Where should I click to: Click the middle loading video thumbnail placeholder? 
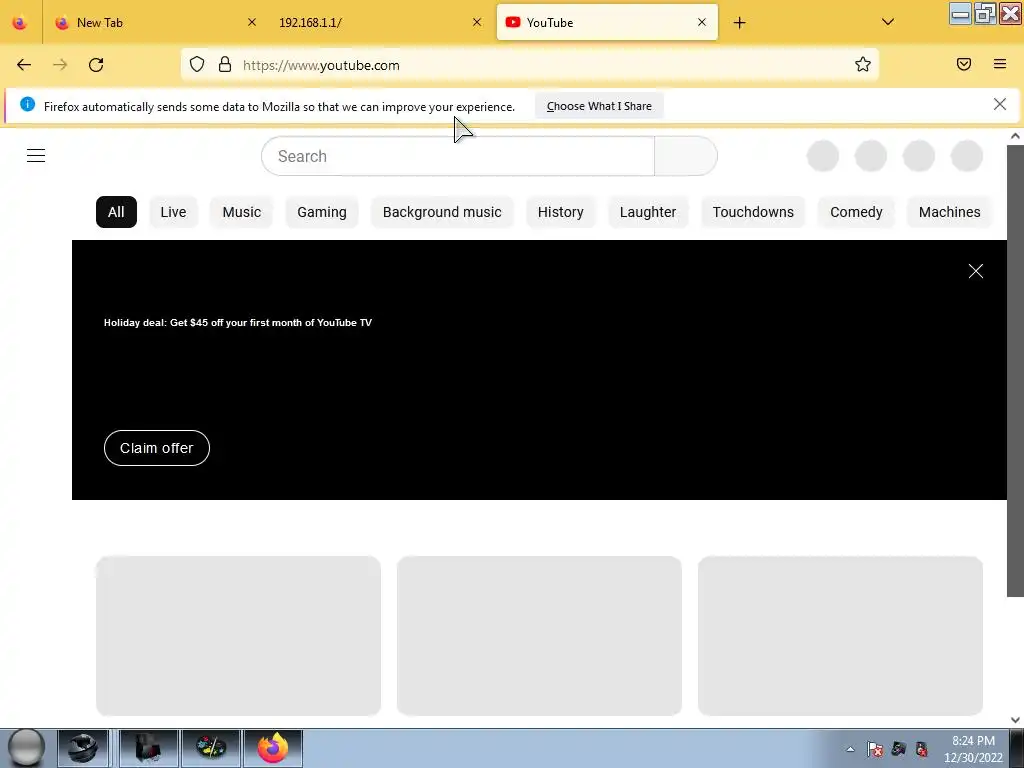point(539,636)
